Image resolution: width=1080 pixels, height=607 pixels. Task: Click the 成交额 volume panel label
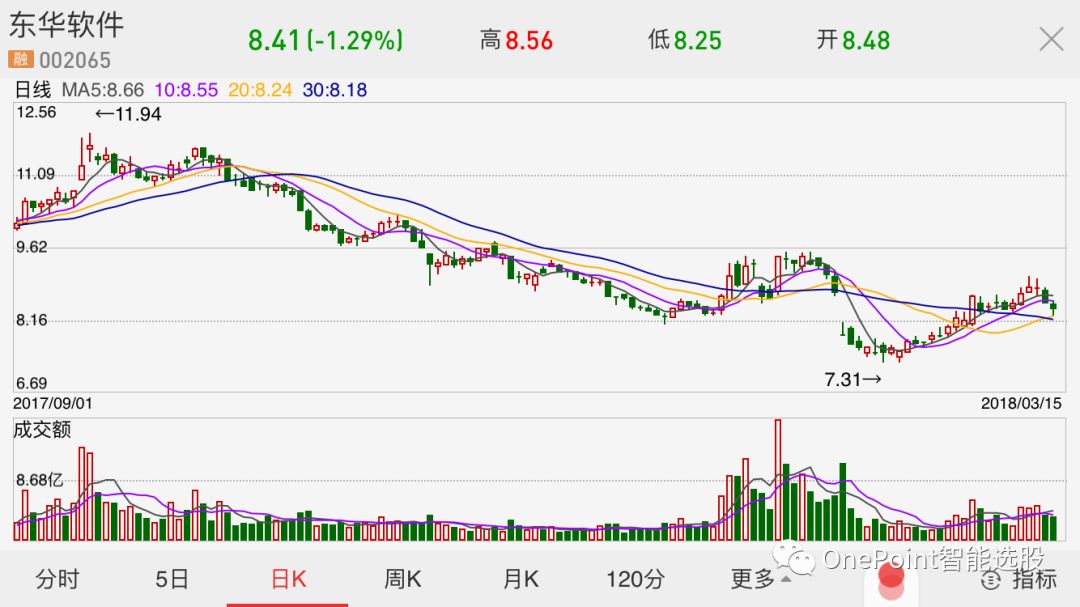click(42, 430)
